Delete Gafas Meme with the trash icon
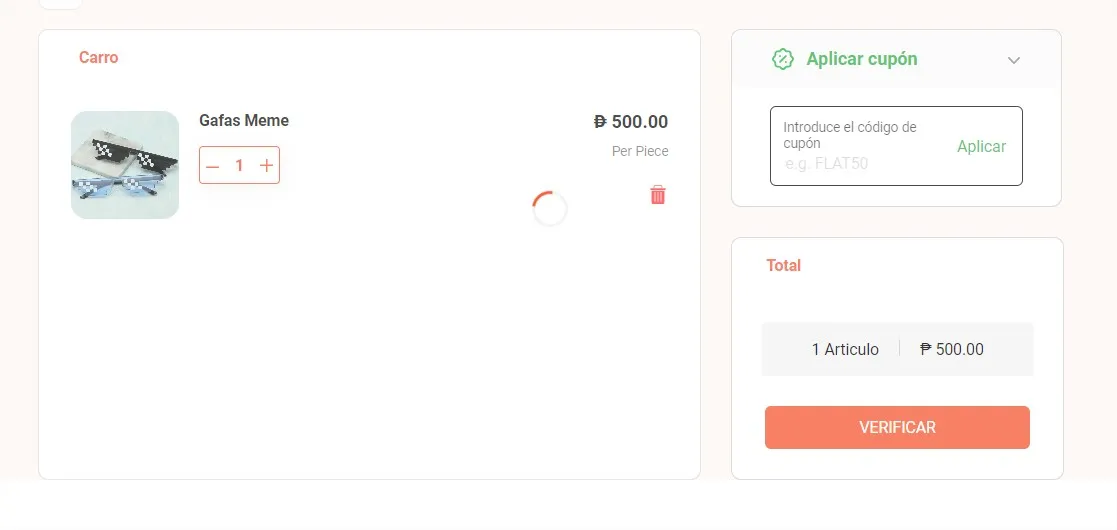1117x530 pixels. 658,195
